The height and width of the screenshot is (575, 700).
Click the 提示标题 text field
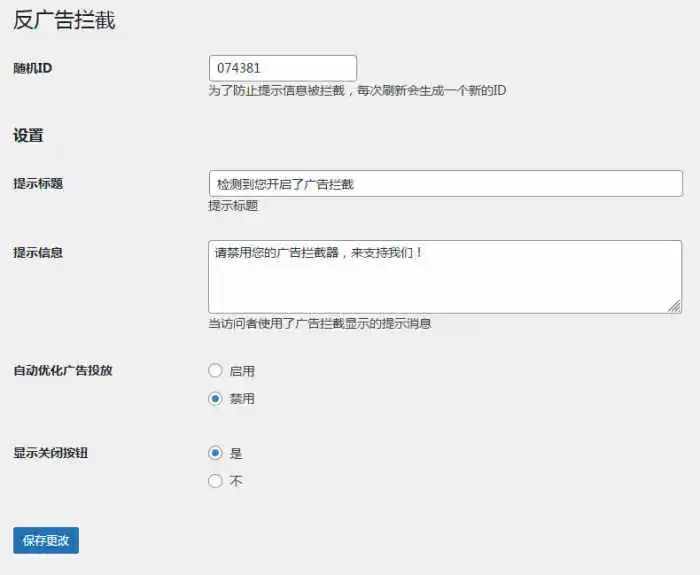coord(446,183)
